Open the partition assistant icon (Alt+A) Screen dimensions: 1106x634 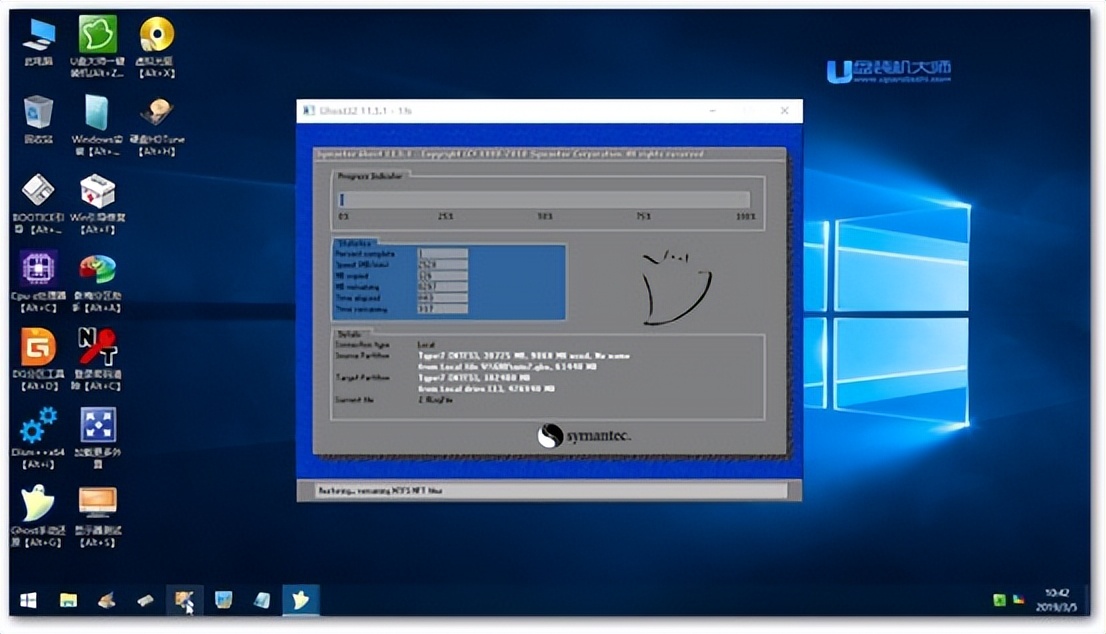click(x=97, y=281)
